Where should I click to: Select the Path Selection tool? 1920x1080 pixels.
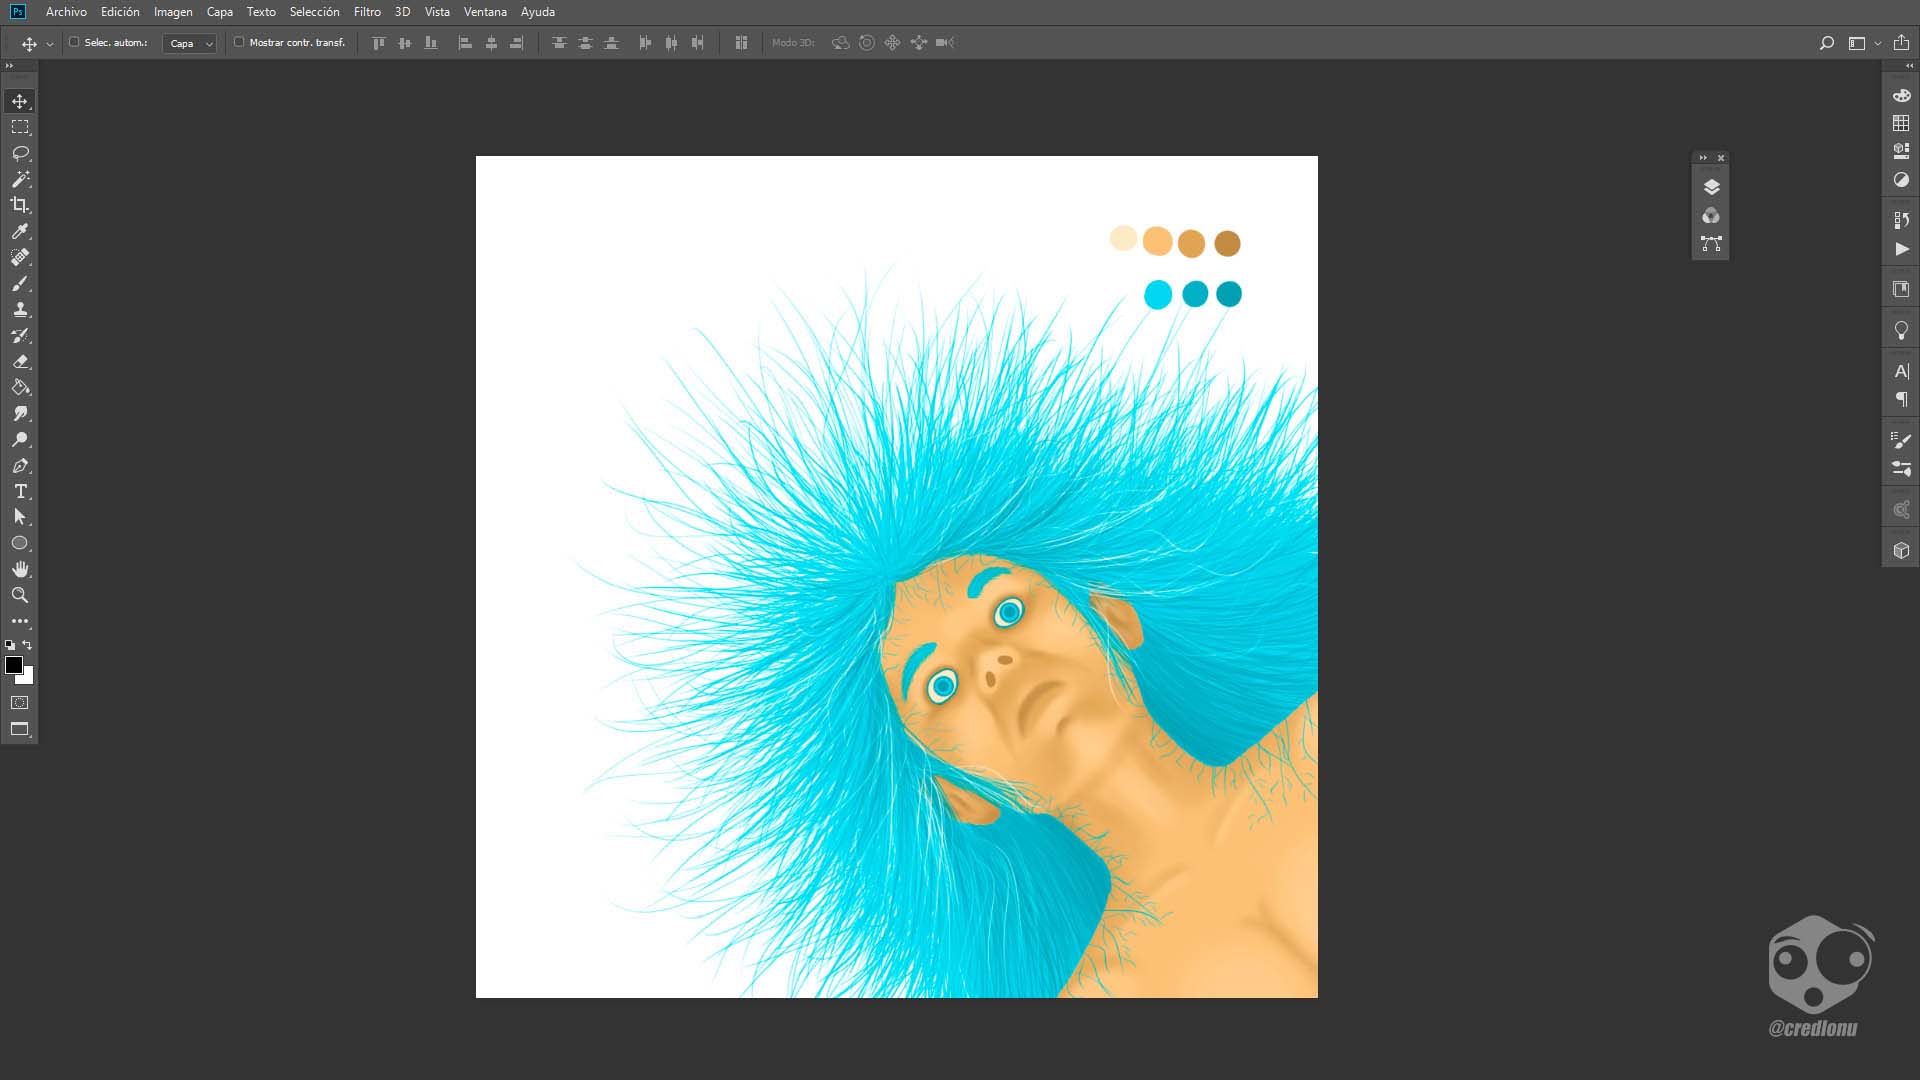(20, 517)
